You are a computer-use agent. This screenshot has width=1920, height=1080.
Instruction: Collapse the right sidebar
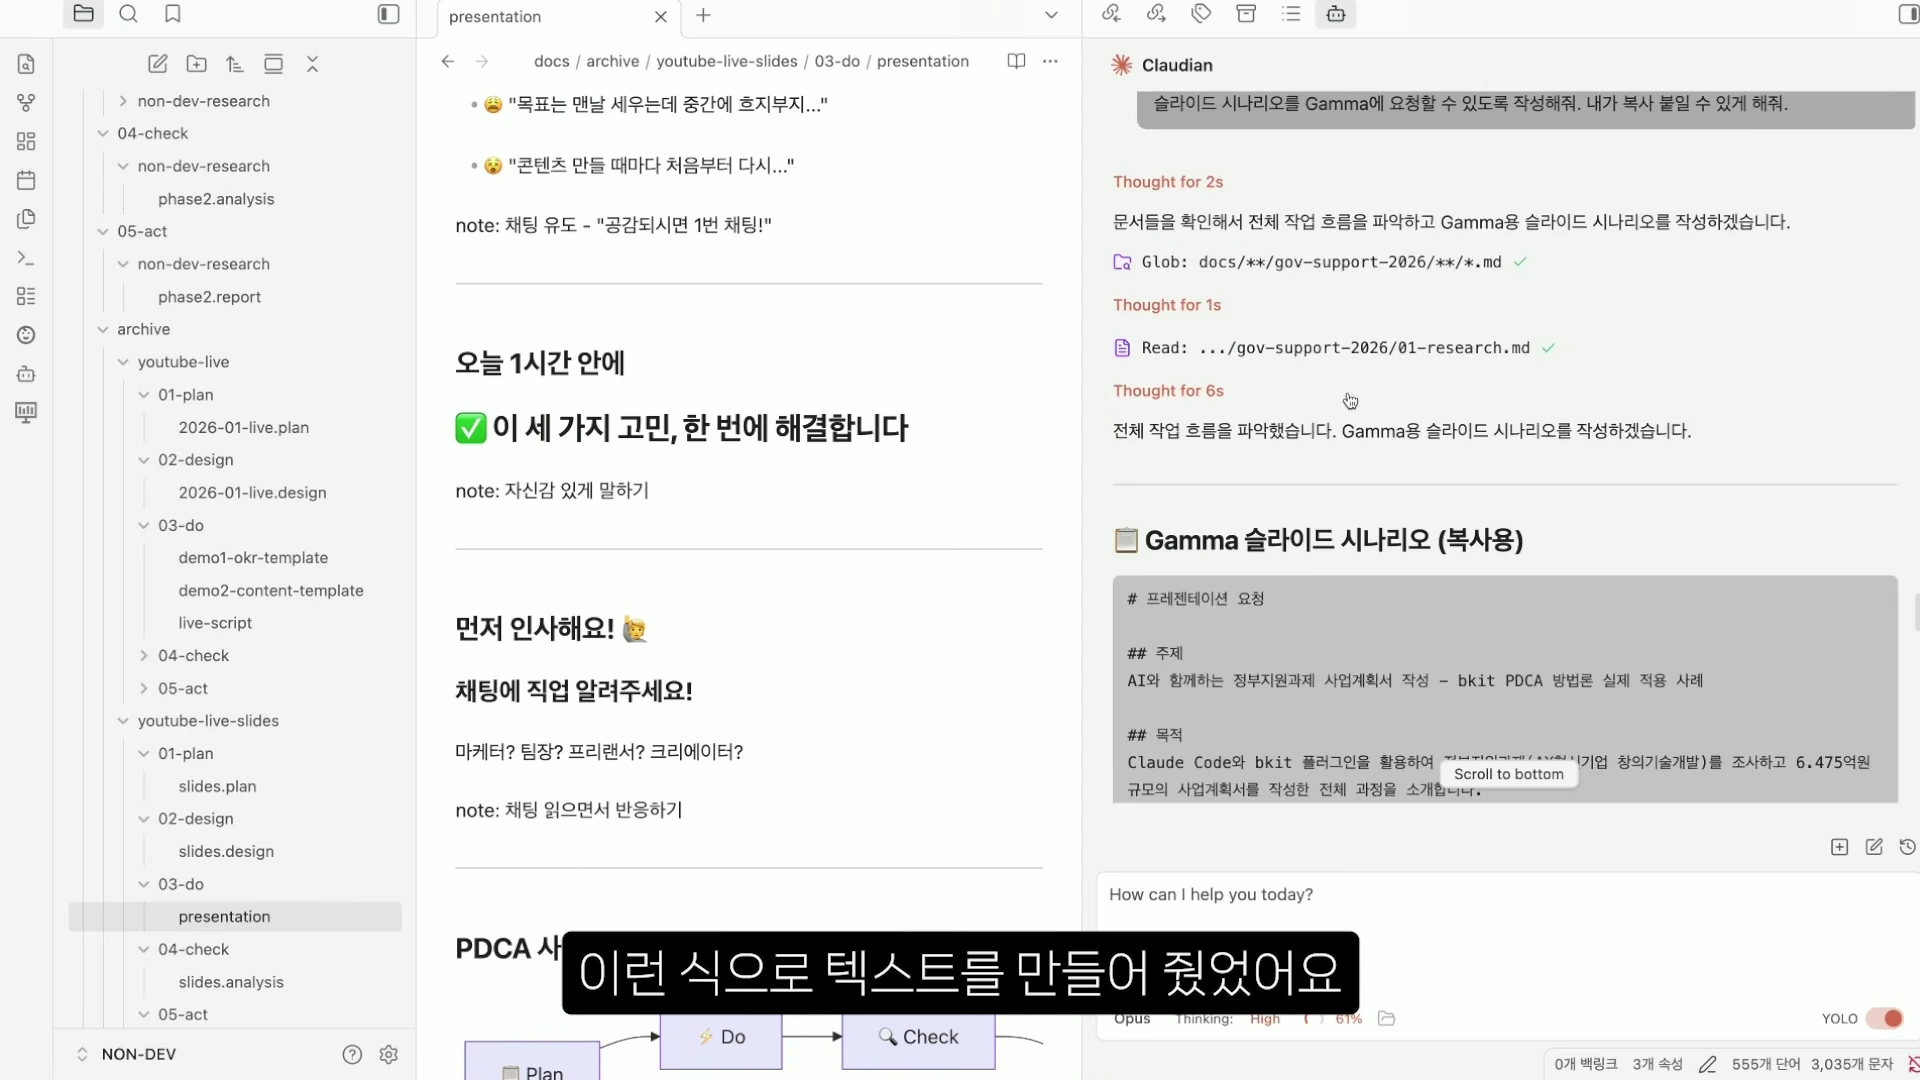pos(1908,14)
